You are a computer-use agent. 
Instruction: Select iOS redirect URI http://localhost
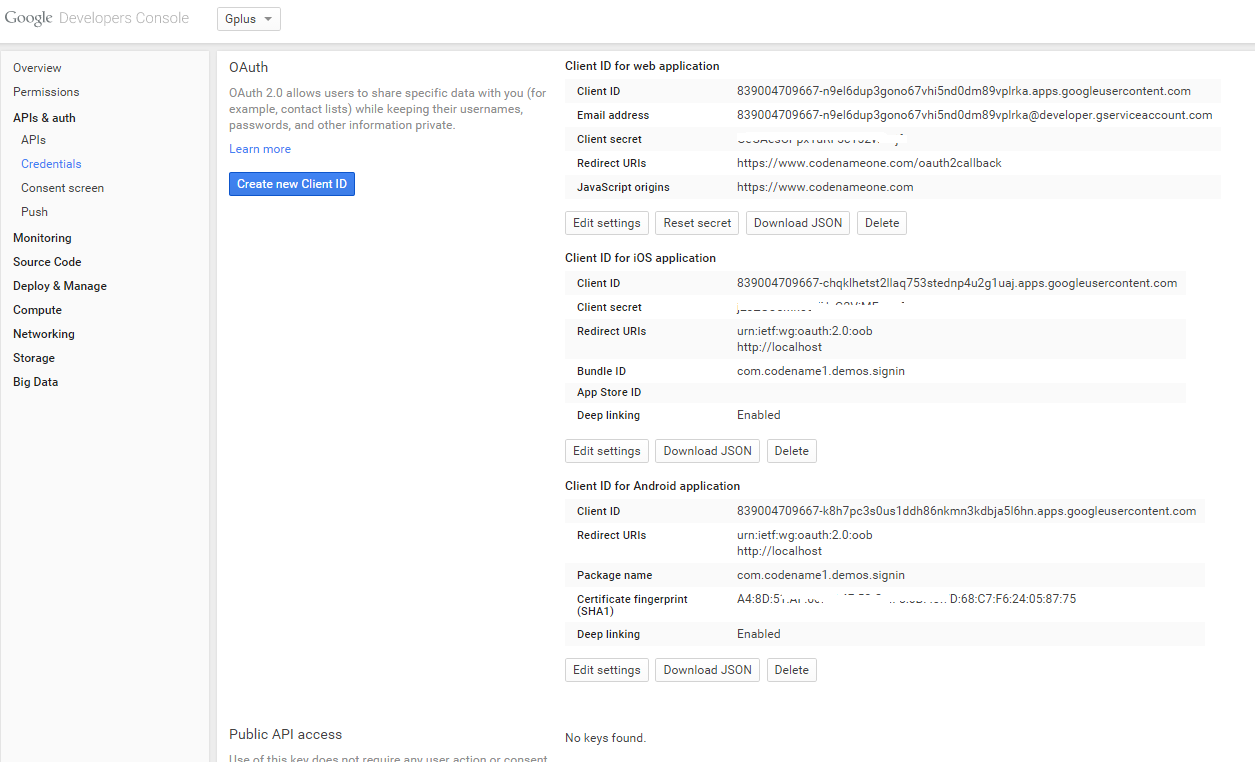click(780, 347)
